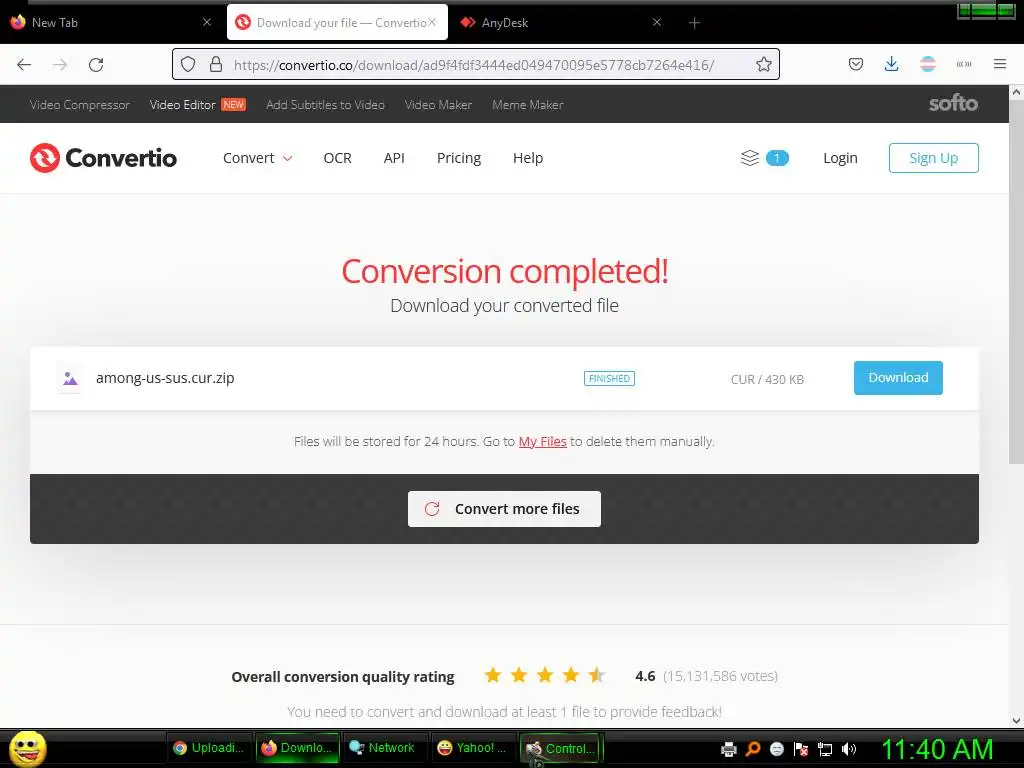Close the AnyDesk tab
Image resolution: width=1024 pixels, height=768 pixels.
pos(657,22)
